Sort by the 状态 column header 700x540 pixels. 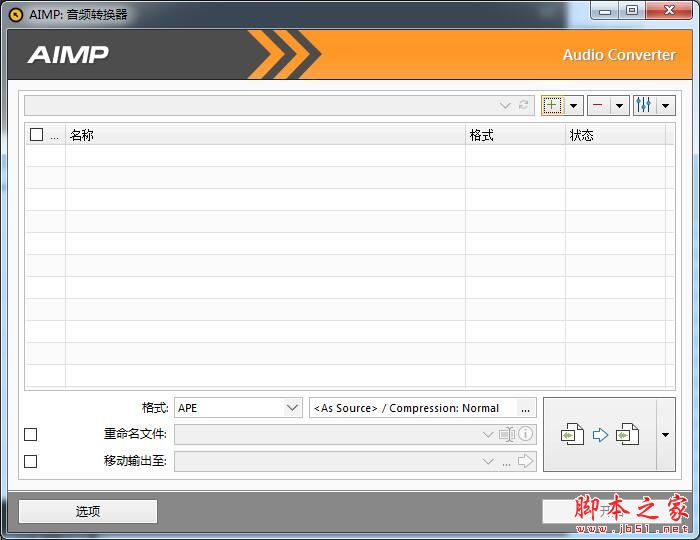click(615, 135)
